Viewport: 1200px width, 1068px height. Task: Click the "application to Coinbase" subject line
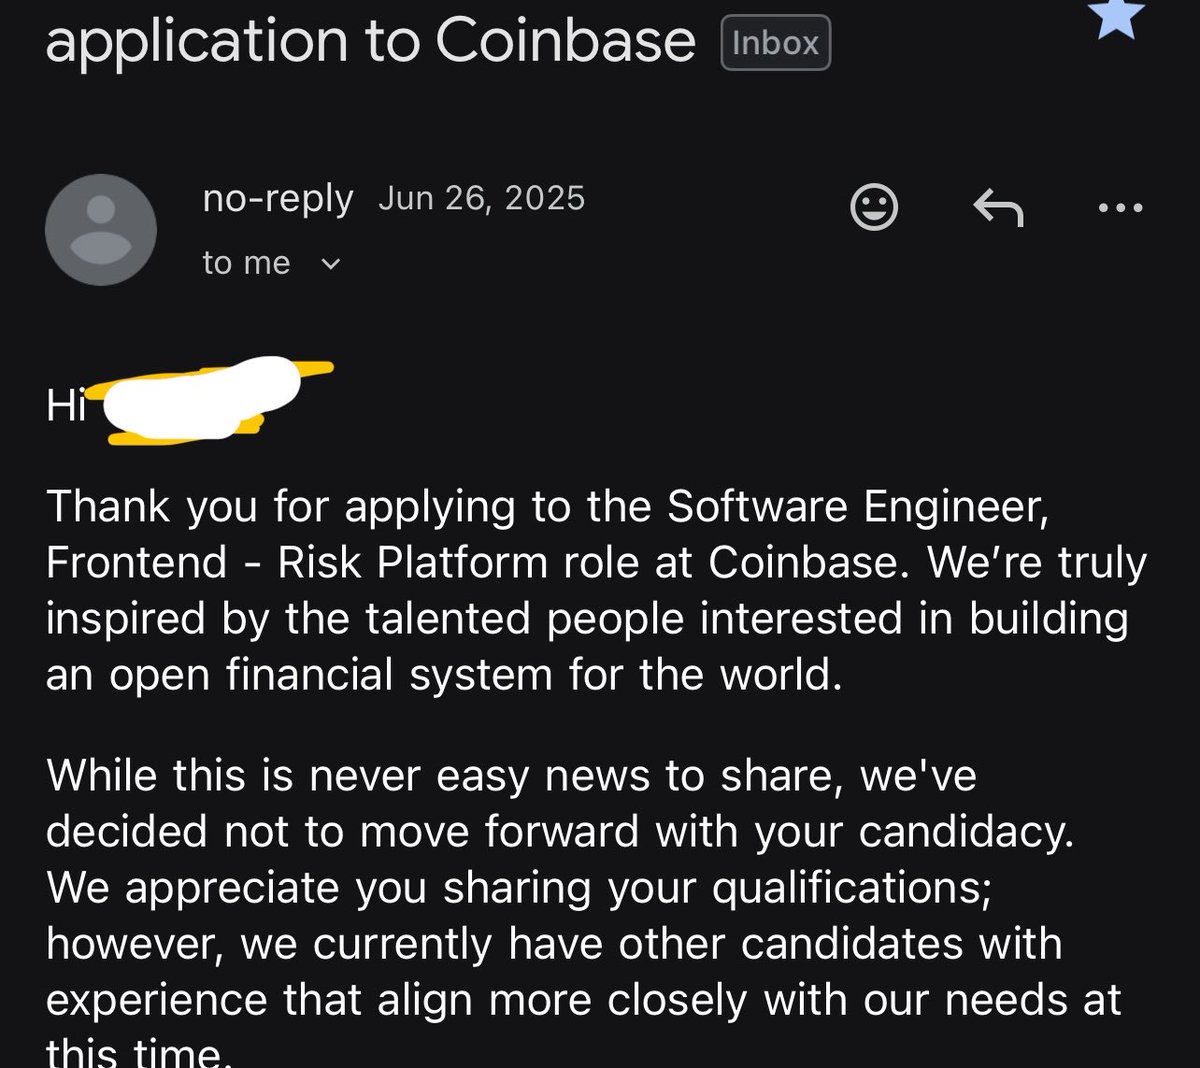pos(370,41)
